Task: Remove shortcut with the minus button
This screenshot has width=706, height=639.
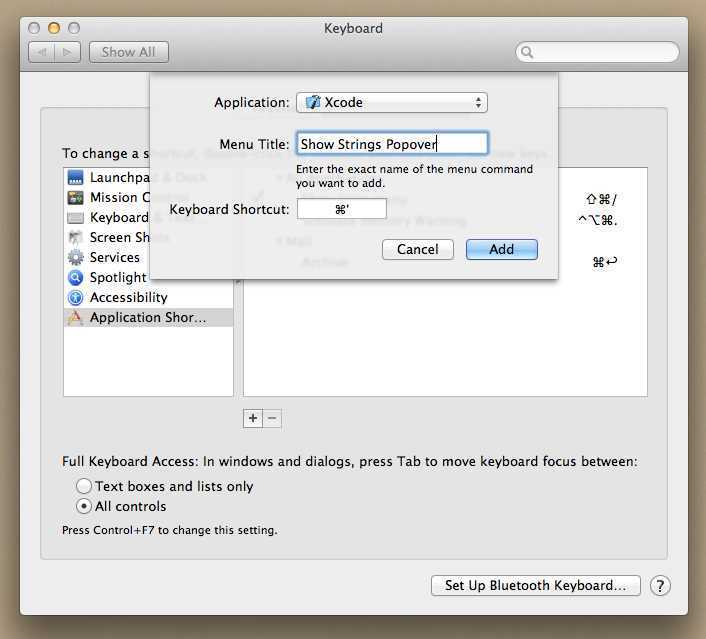Action: tap(272, 418)
